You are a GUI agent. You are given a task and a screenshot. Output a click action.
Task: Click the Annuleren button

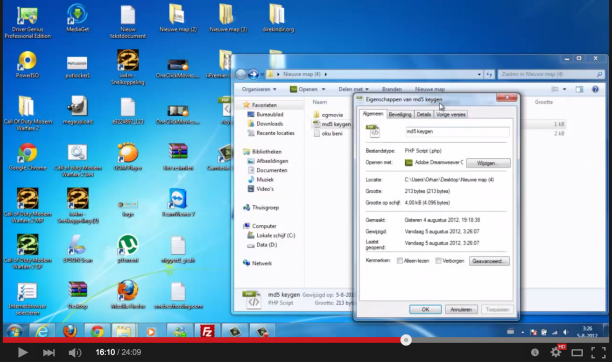(461, 309)
